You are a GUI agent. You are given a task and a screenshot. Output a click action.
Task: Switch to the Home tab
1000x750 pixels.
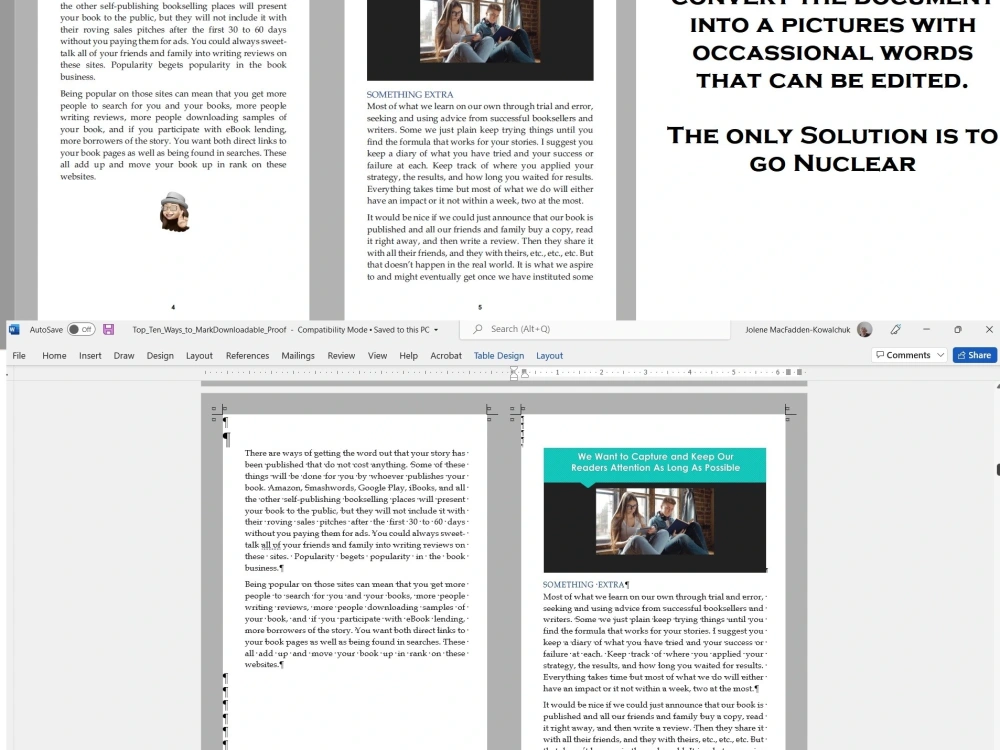pyautogui.click(x=54, y=356)
